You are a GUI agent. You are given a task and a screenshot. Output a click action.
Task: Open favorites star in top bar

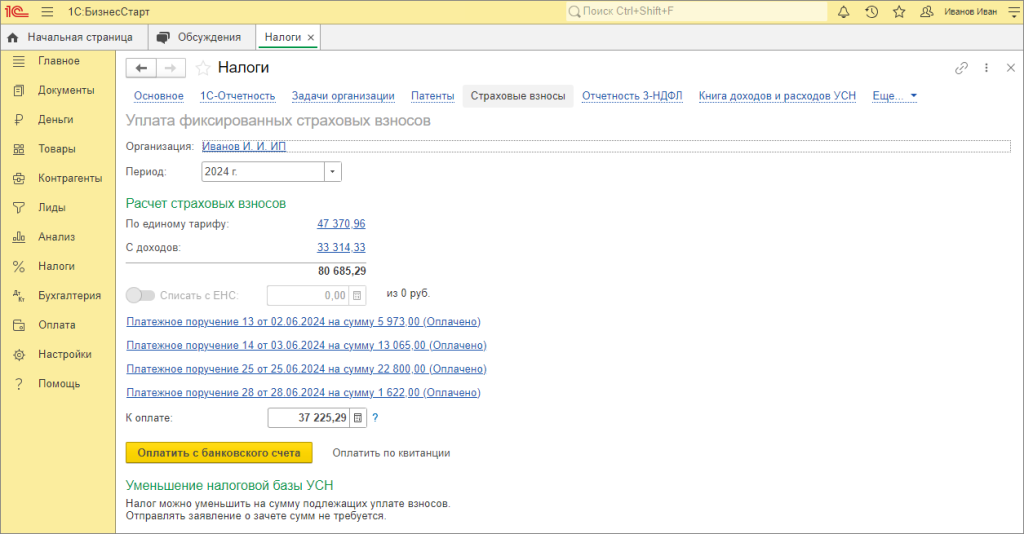899,12
